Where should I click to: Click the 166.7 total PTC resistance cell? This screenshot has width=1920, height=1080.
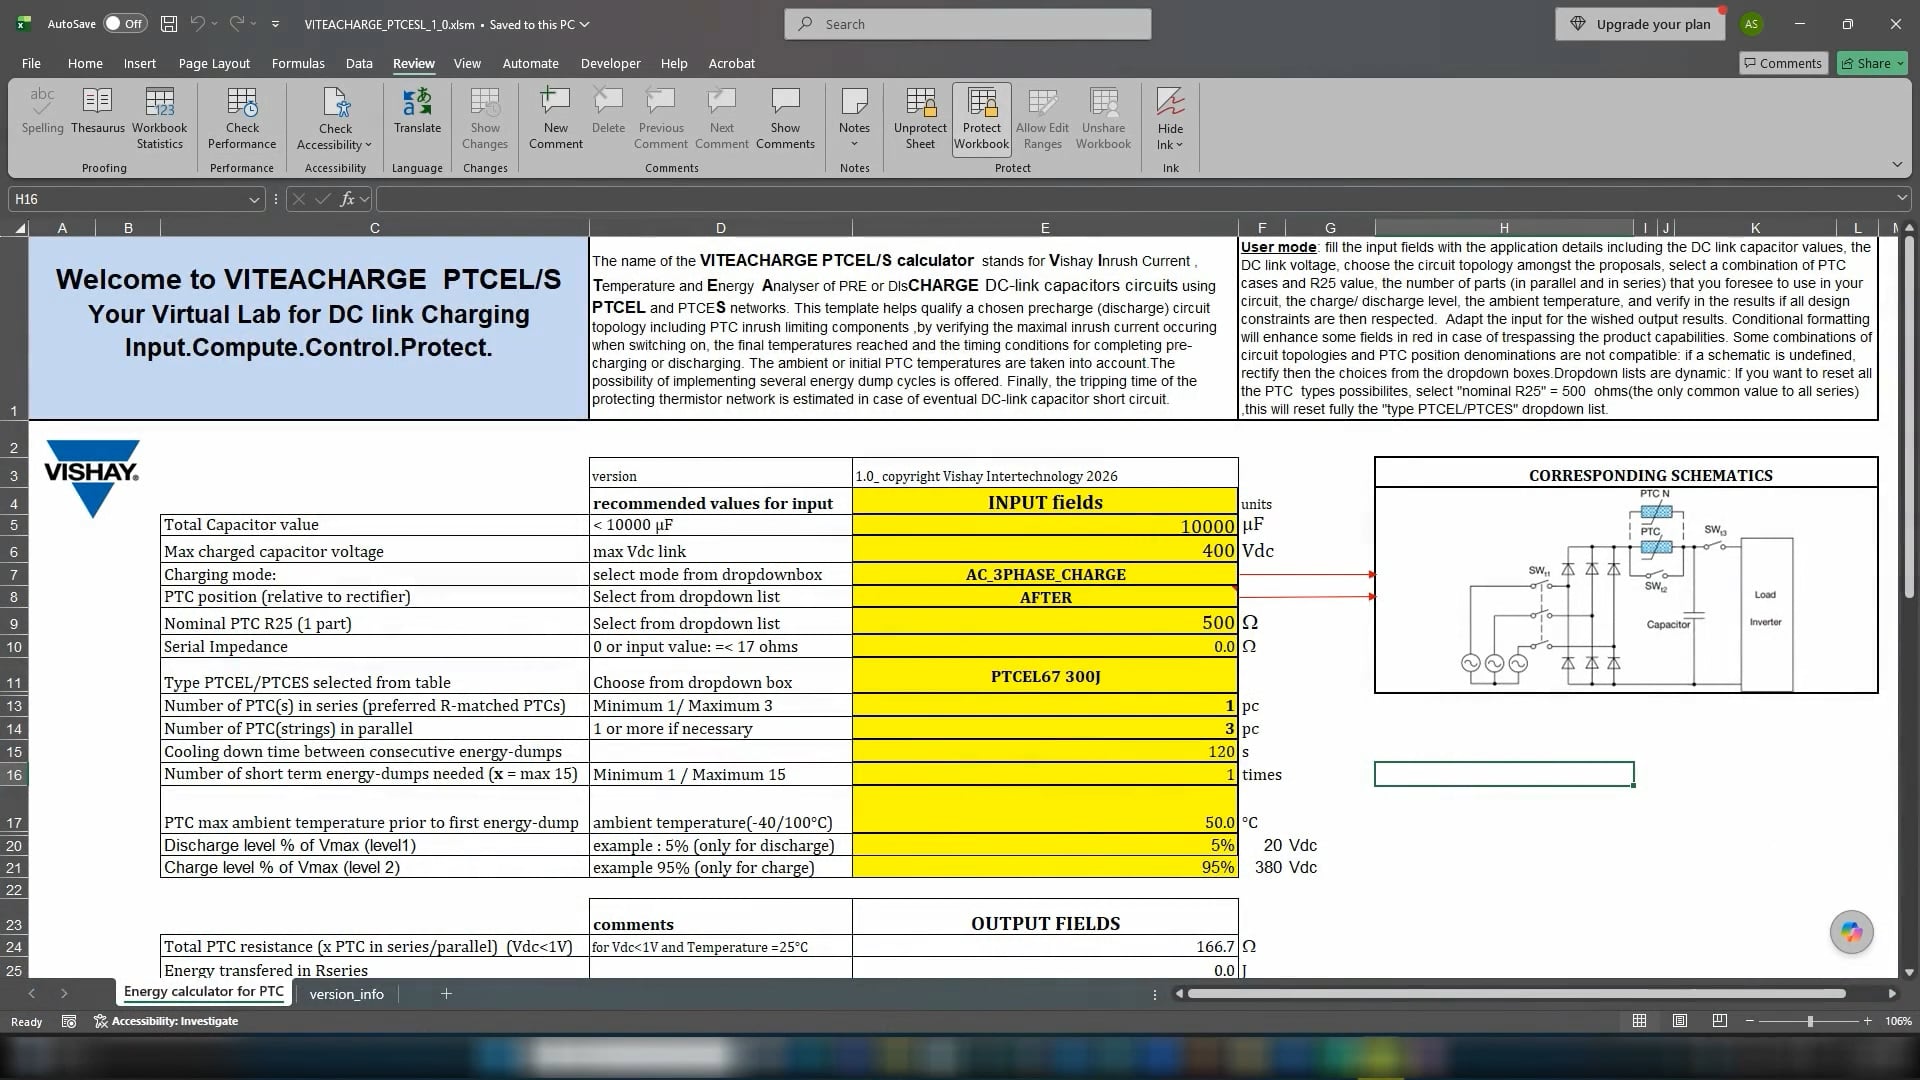(x=1045, y=946)
